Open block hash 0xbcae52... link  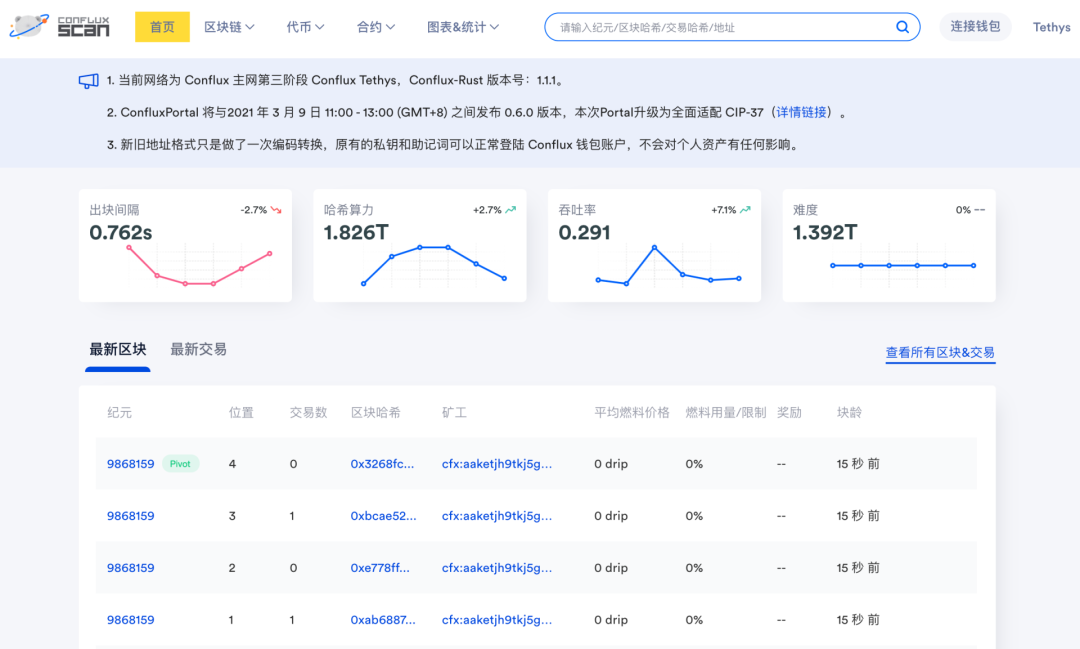(x=383, y=516)
